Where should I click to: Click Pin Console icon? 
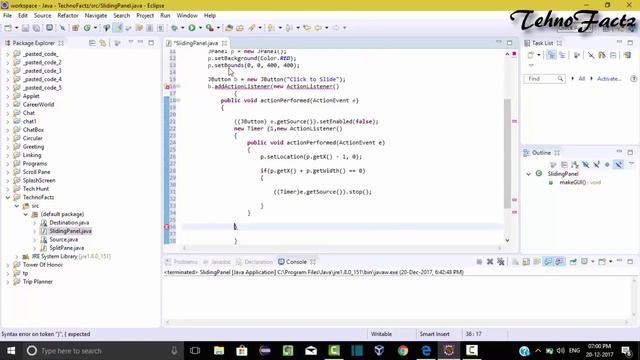[x=573, y=262]
